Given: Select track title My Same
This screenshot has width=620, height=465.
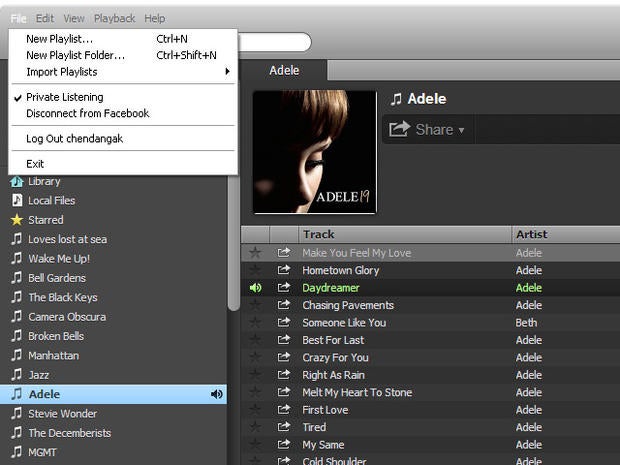Looking at the screenshot, I should pyautogui.click(x=323, y=444).
